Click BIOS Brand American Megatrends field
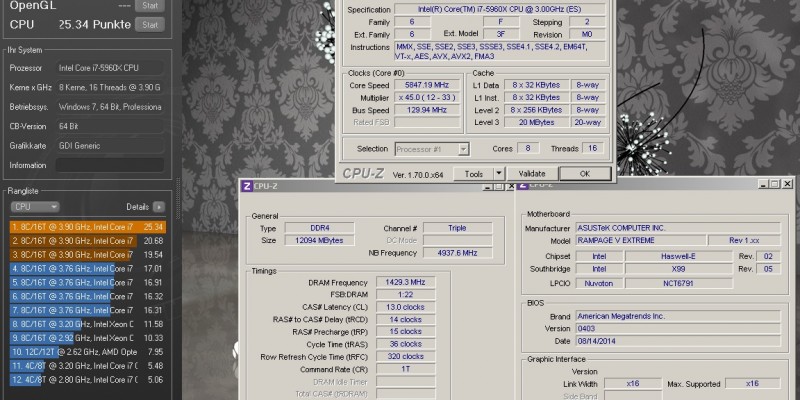Viewport: 800px width, 400px height. [x=678, y=316]
